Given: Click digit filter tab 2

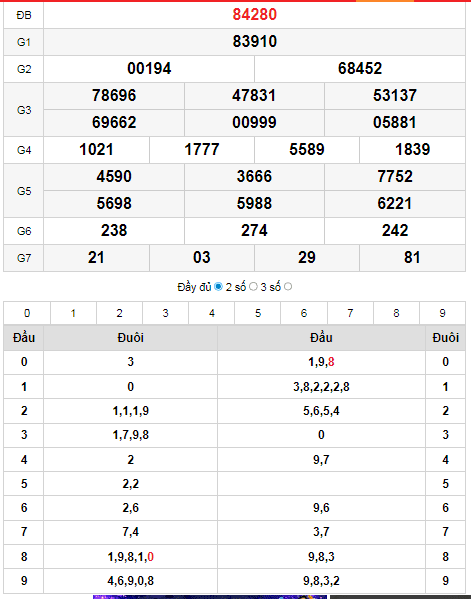Looking at the screenshot, I should [x=120, y=313].
